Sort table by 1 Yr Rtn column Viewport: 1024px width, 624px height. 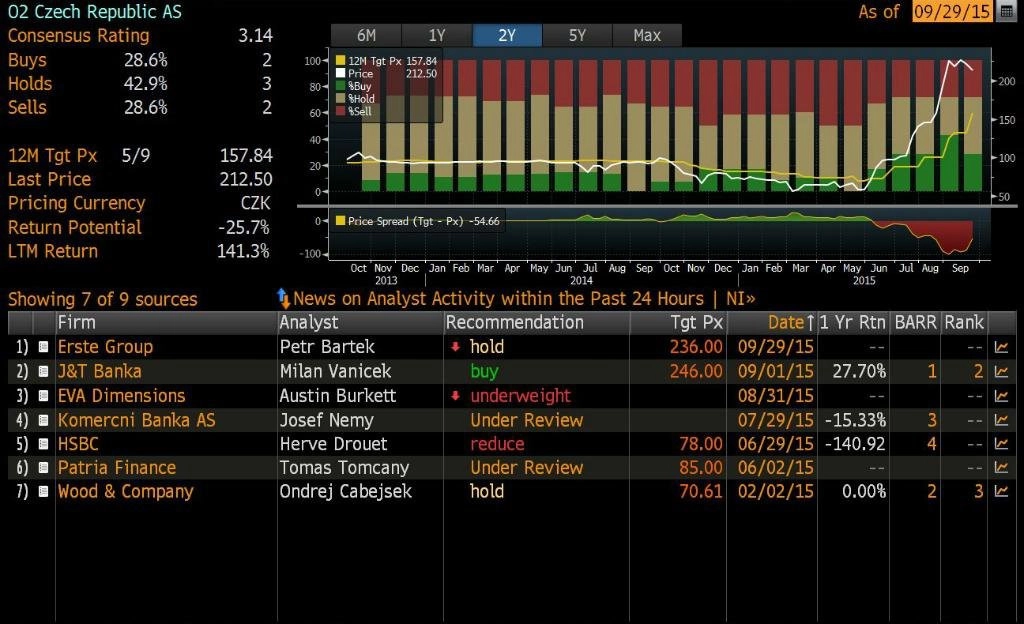click(x=853, y=322)
